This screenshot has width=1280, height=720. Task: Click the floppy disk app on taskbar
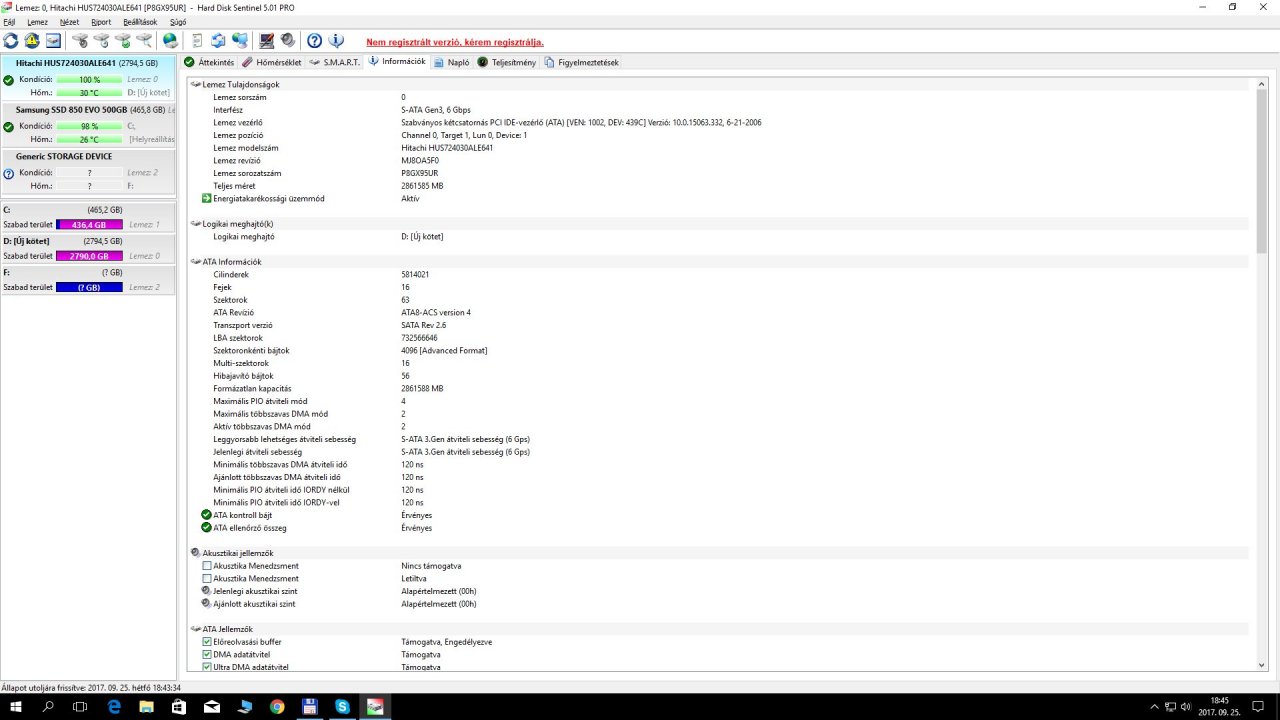point(310,707)
